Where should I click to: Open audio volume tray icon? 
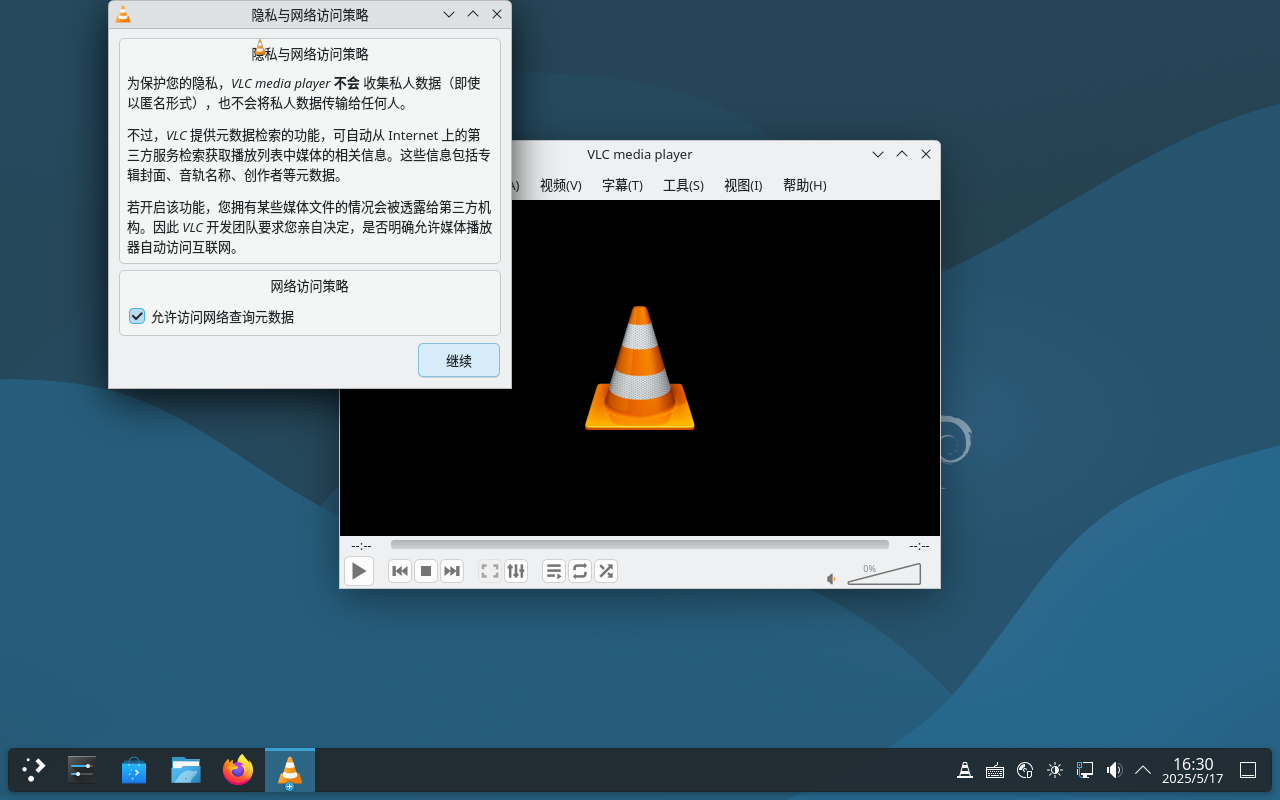[x=1114, y=770]
